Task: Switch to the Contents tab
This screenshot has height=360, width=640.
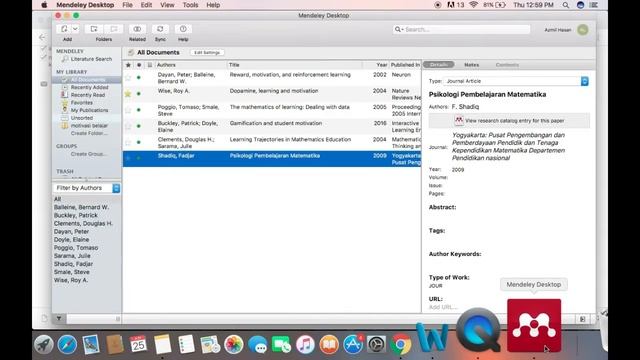Action: coord(507,65)
